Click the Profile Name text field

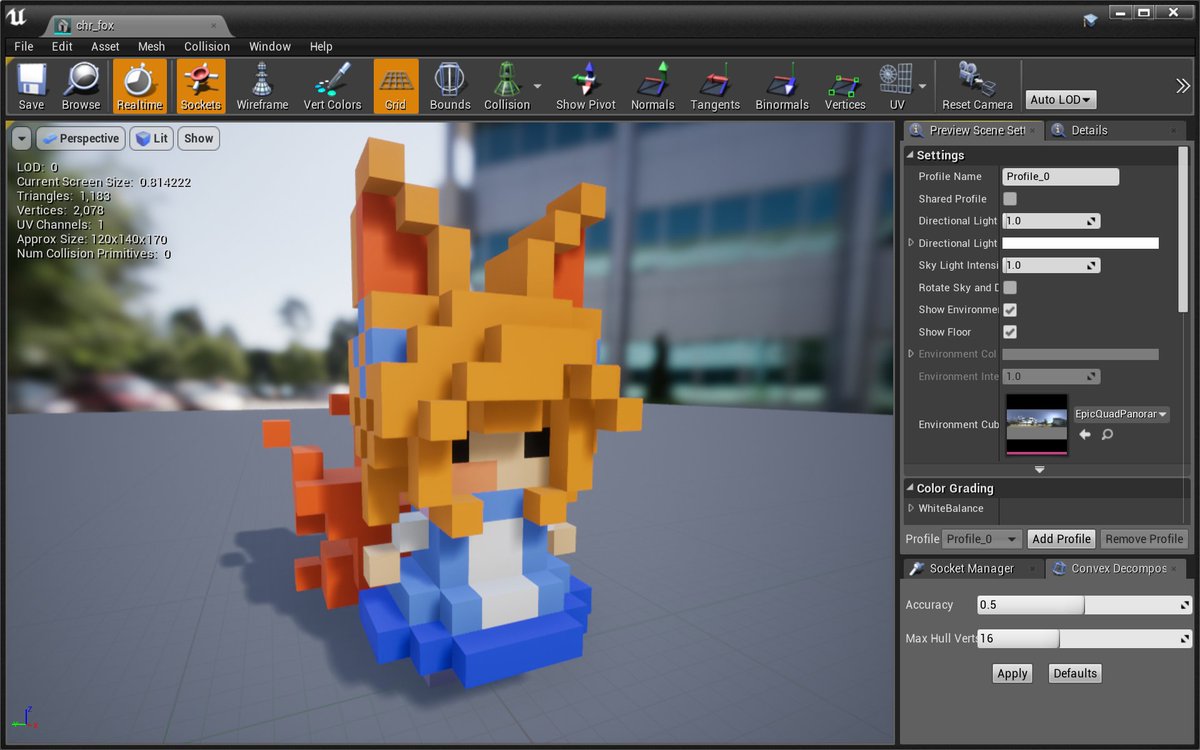1060,177
